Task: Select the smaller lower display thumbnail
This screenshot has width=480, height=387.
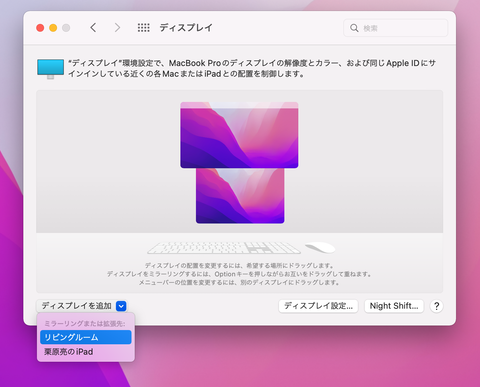Action: coord(240,196)
